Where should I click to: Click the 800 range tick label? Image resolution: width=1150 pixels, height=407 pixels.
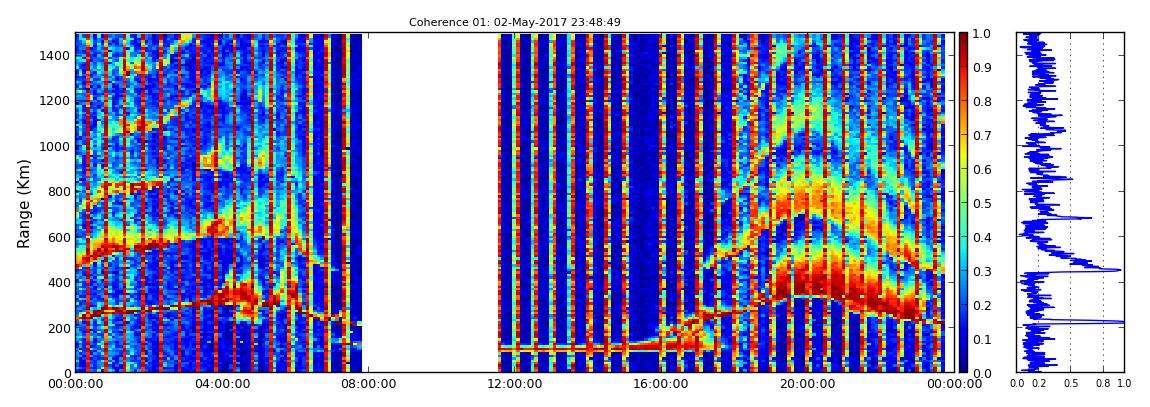pos(57,191)
